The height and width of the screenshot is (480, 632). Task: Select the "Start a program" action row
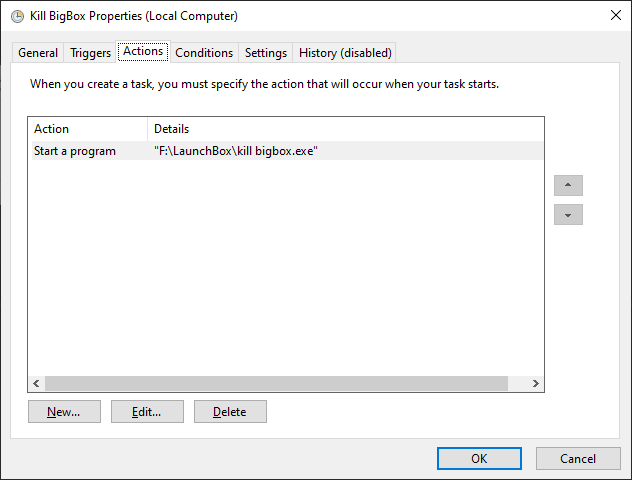287,151
